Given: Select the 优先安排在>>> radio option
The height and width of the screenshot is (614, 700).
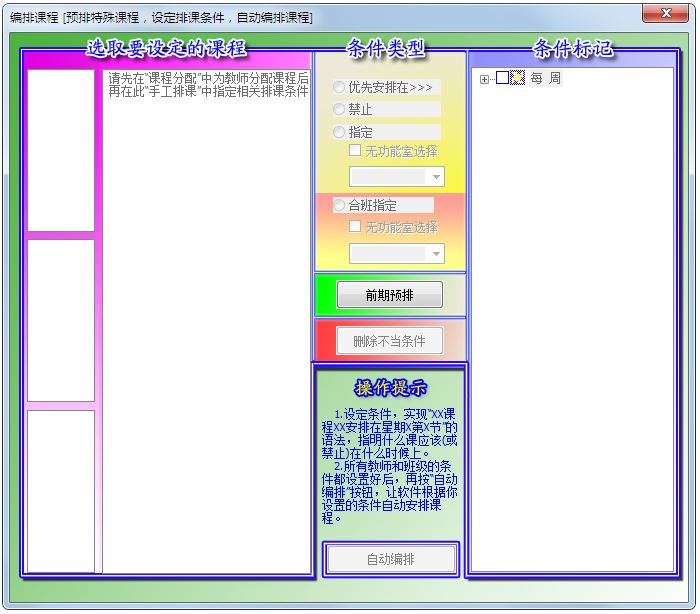Looking at the screenshot, I should point(340,88).
